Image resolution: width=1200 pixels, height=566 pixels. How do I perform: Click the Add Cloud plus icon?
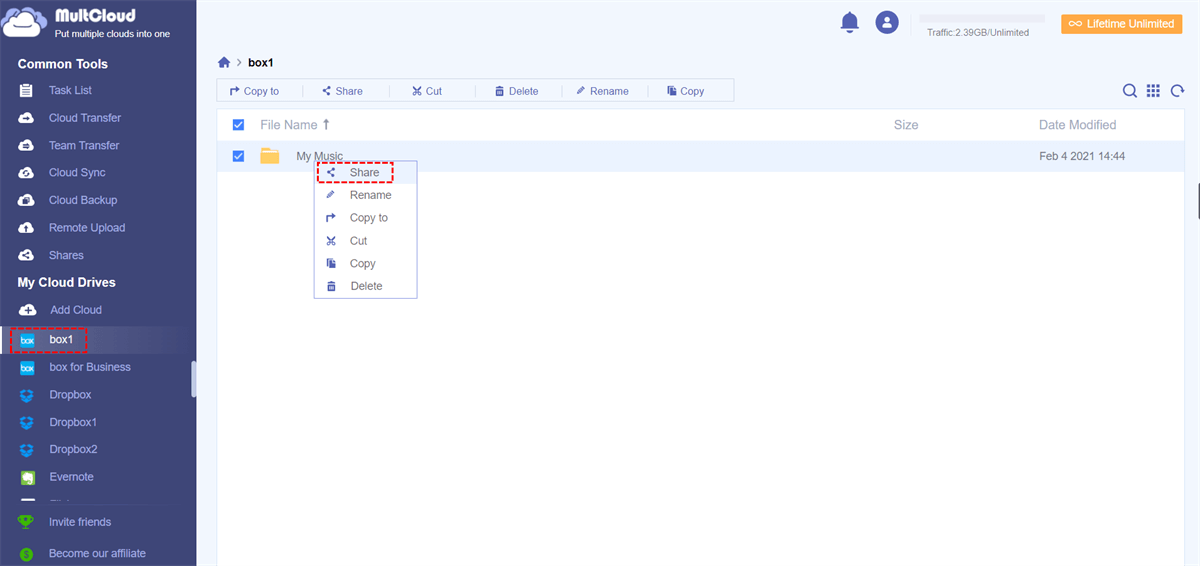point(28,310)
